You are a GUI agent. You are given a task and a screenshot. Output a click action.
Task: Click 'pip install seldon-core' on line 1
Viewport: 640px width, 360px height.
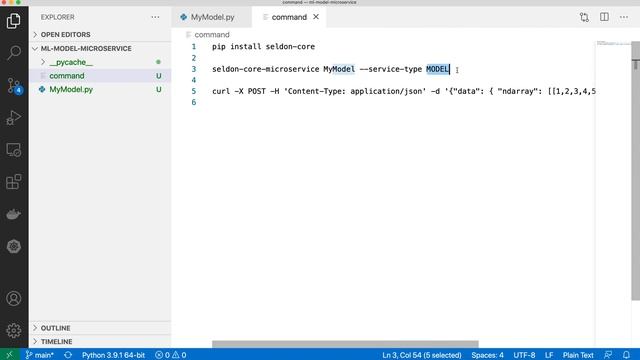tap(263, 47)
